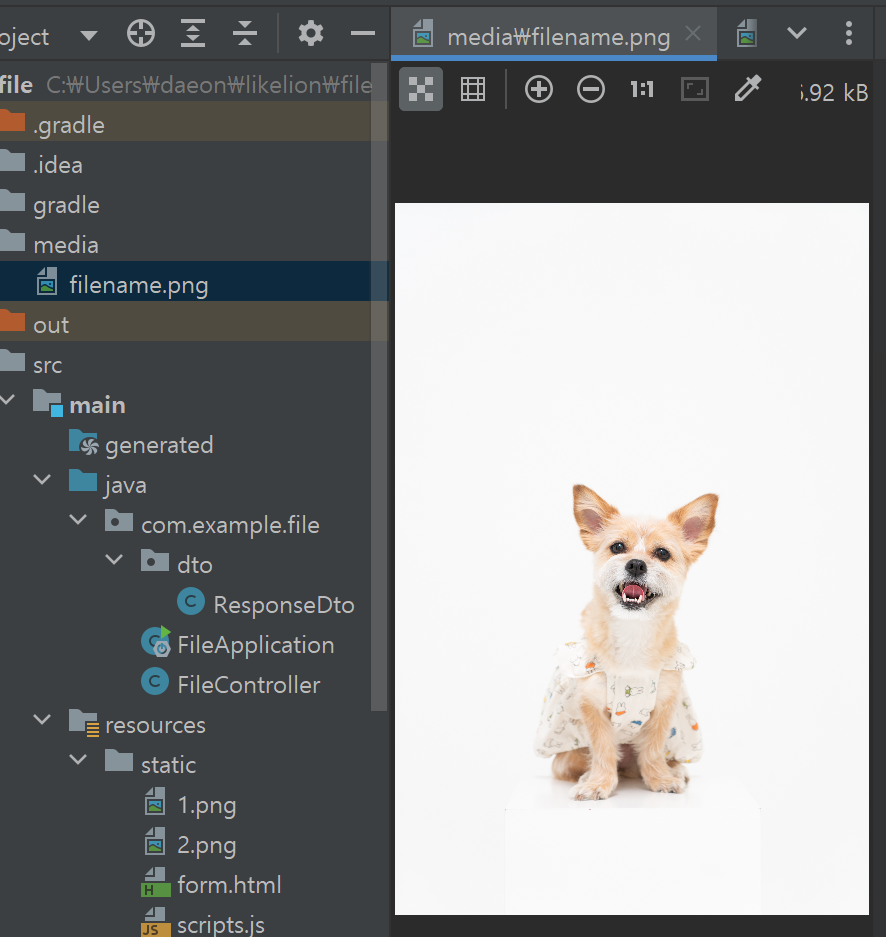Collapse the static folder chevron

(78, 760)
